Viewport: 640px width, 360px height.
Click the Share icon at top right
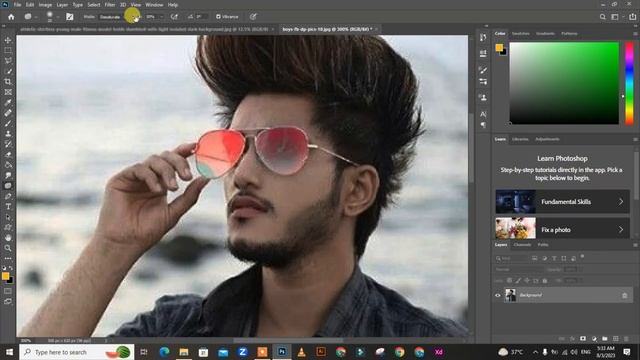632,17
